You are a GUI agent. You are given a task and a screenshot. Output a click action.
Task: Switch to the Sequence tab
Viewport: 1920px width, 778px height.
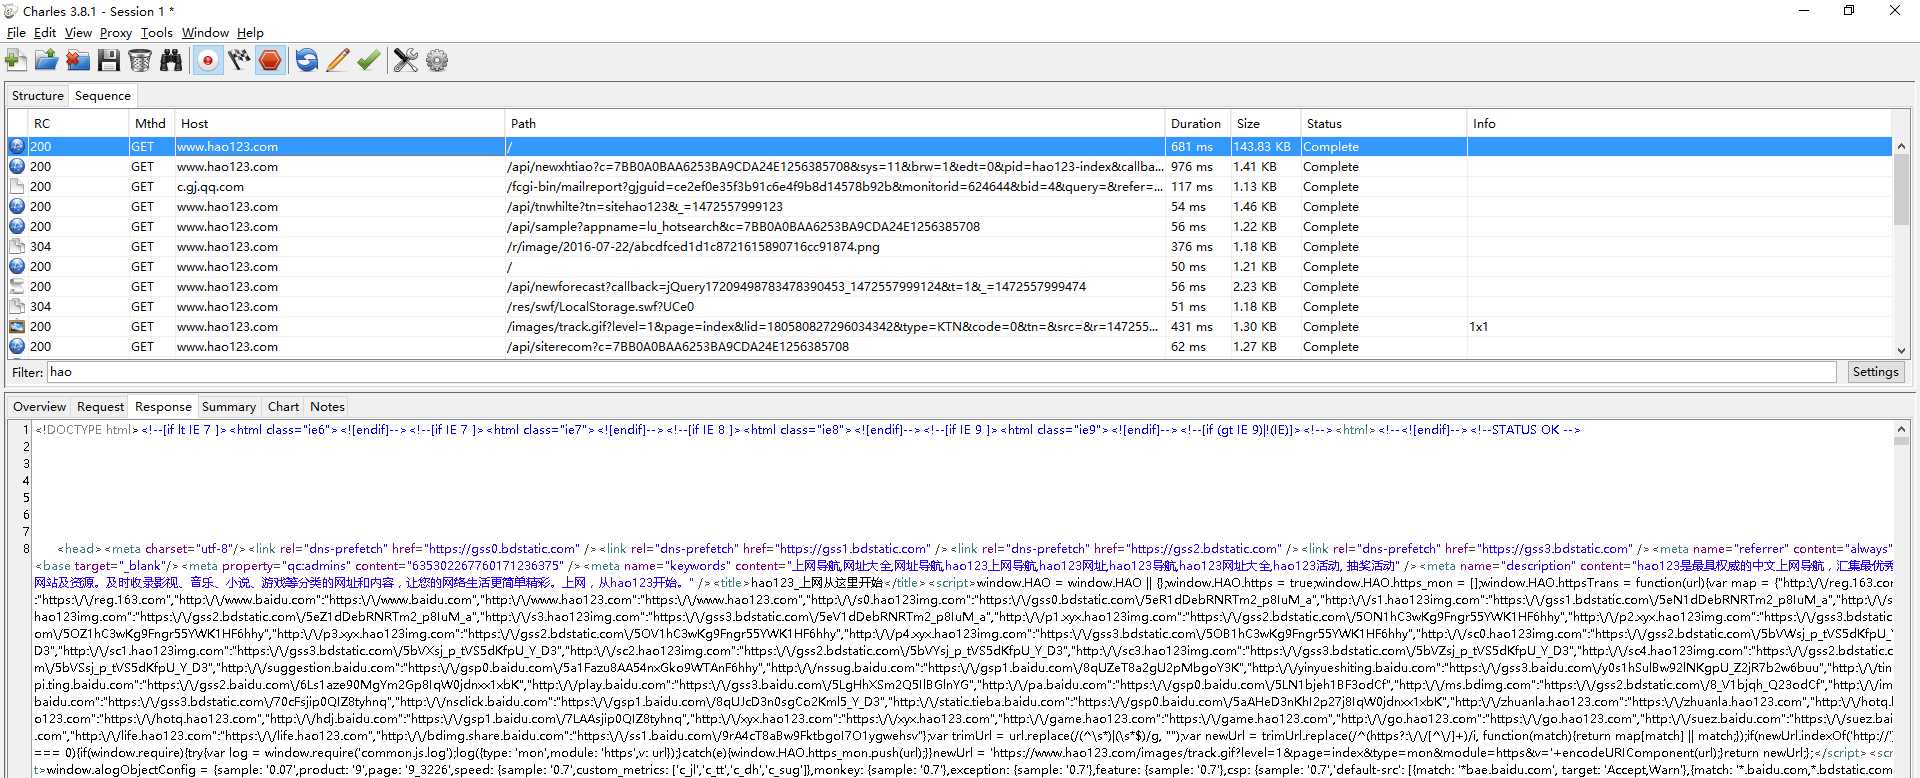pyautogui.click(x=103, y=96)
